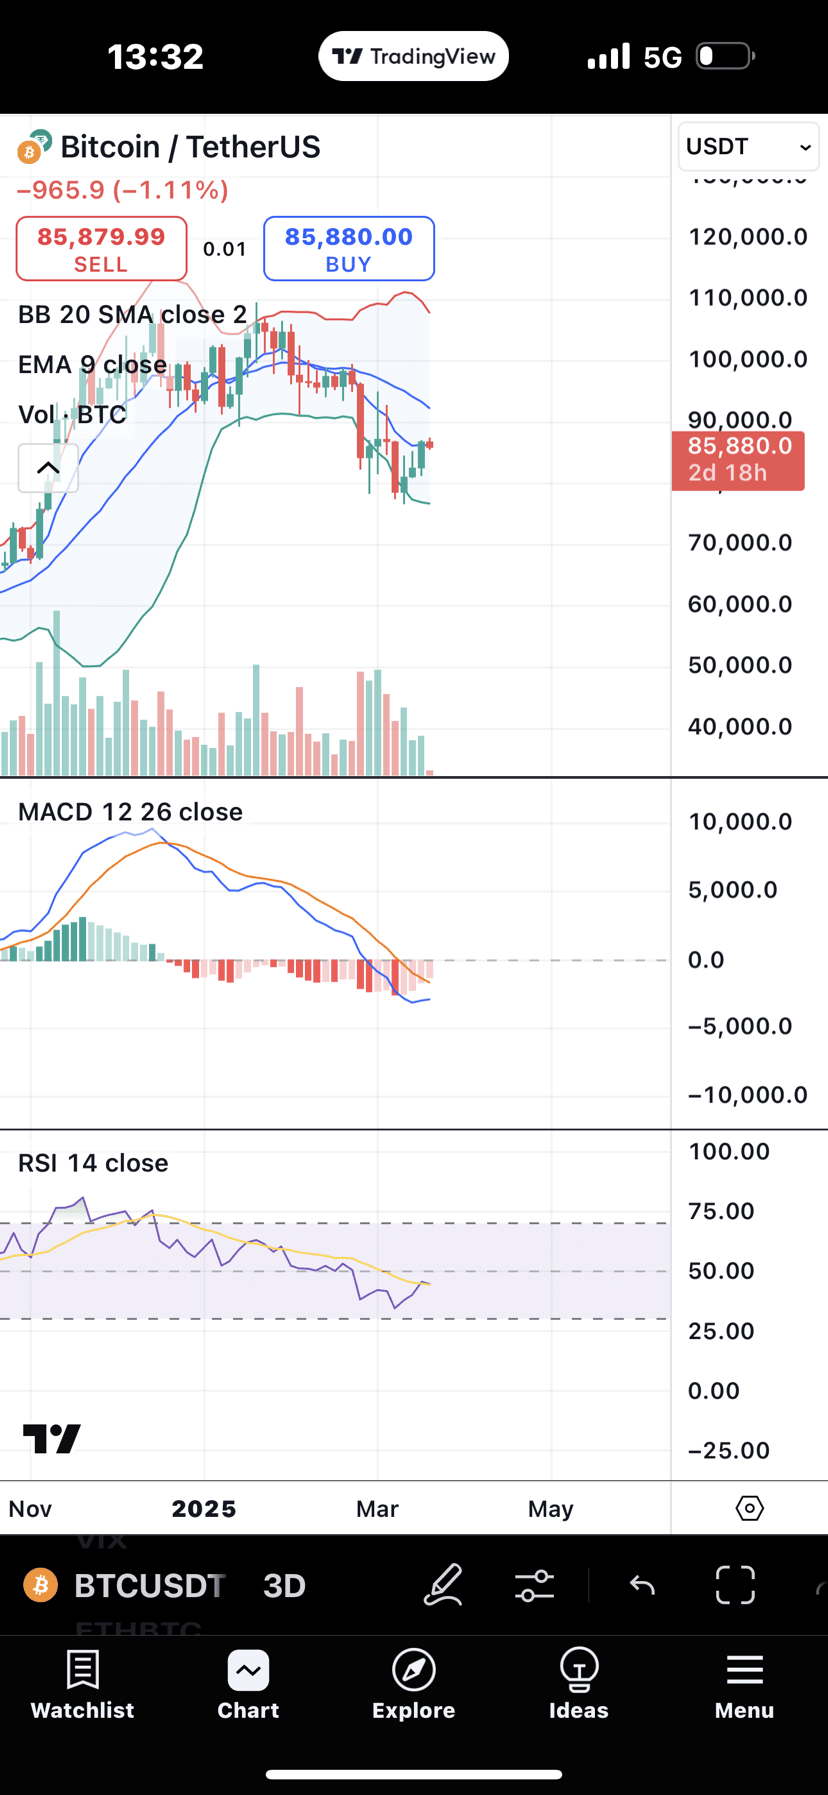Switch to the Chart tab
The height and width of the screenshot is (1795, 828).
click(x=248, y=1686)
